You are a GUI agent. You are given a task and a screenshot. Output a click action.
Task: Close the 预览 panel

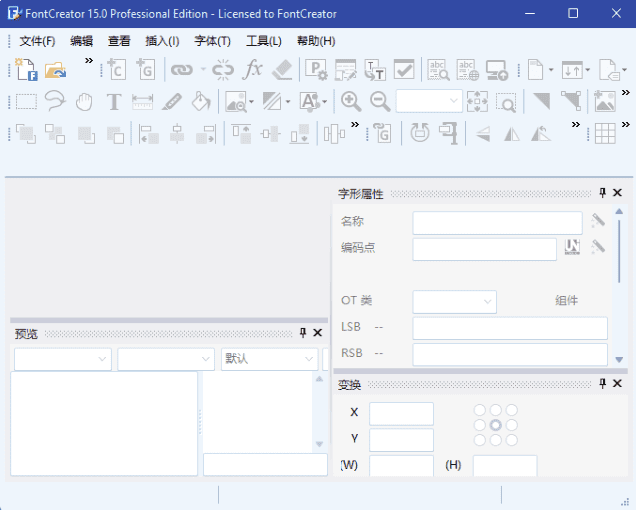pos(318,333)
